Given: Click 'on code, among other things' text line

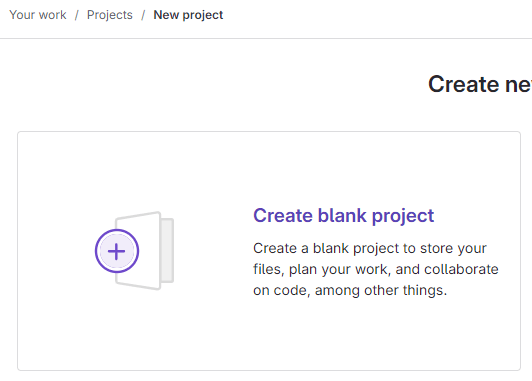Looking at the screenshot, I should tap(350, 290).
